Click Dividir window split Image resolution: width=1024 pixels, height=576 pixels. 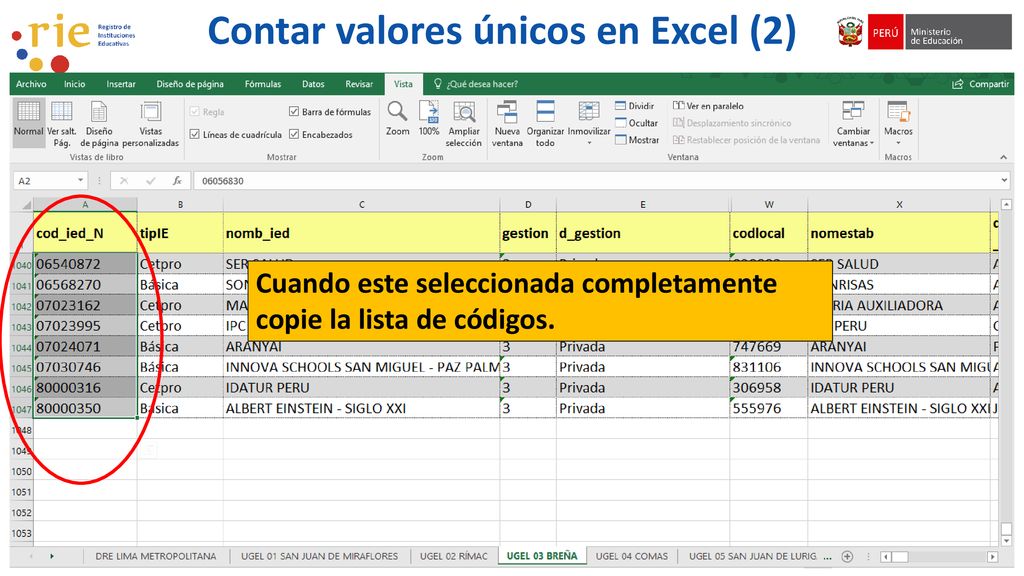pyautogui.click(x=635, y=106)
